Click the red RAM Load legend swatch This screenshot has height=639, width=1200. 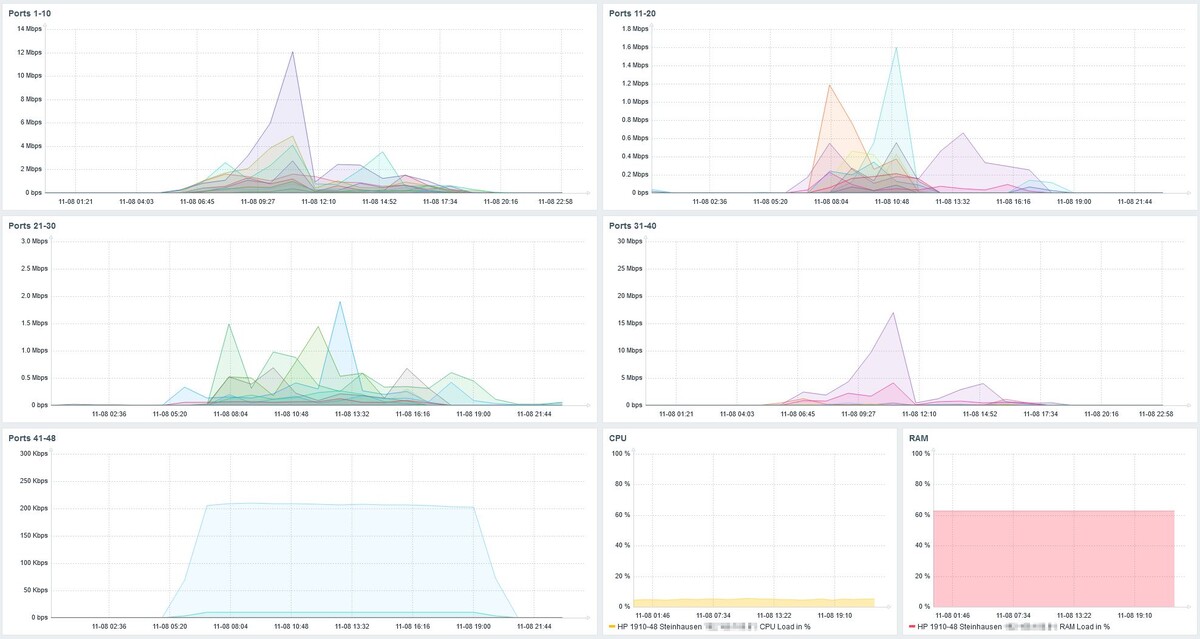click(x=912, y=626)
